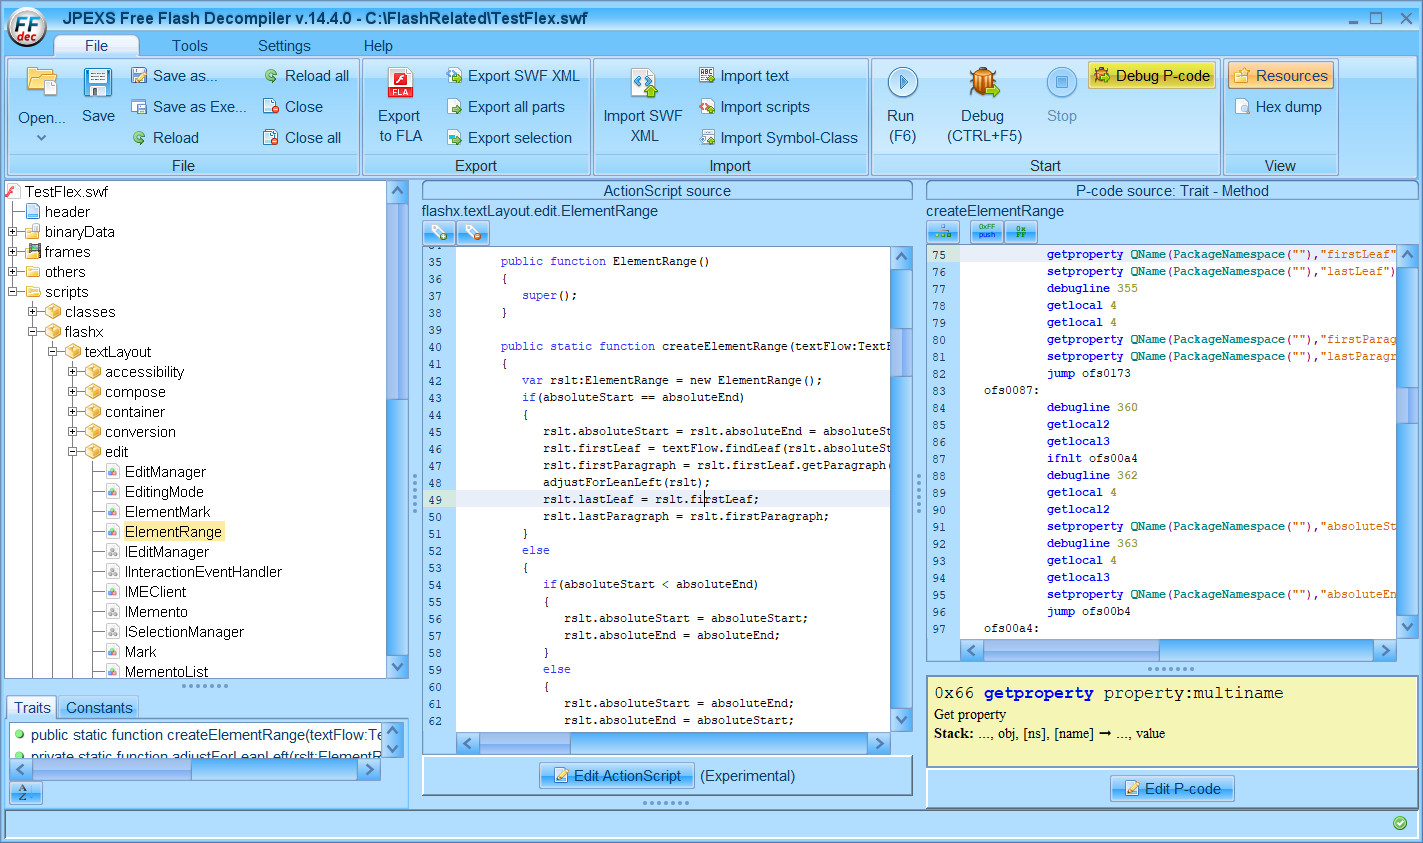Click the green status check icon
This screenshot has width=1423, height=843.
point(1400,823)
